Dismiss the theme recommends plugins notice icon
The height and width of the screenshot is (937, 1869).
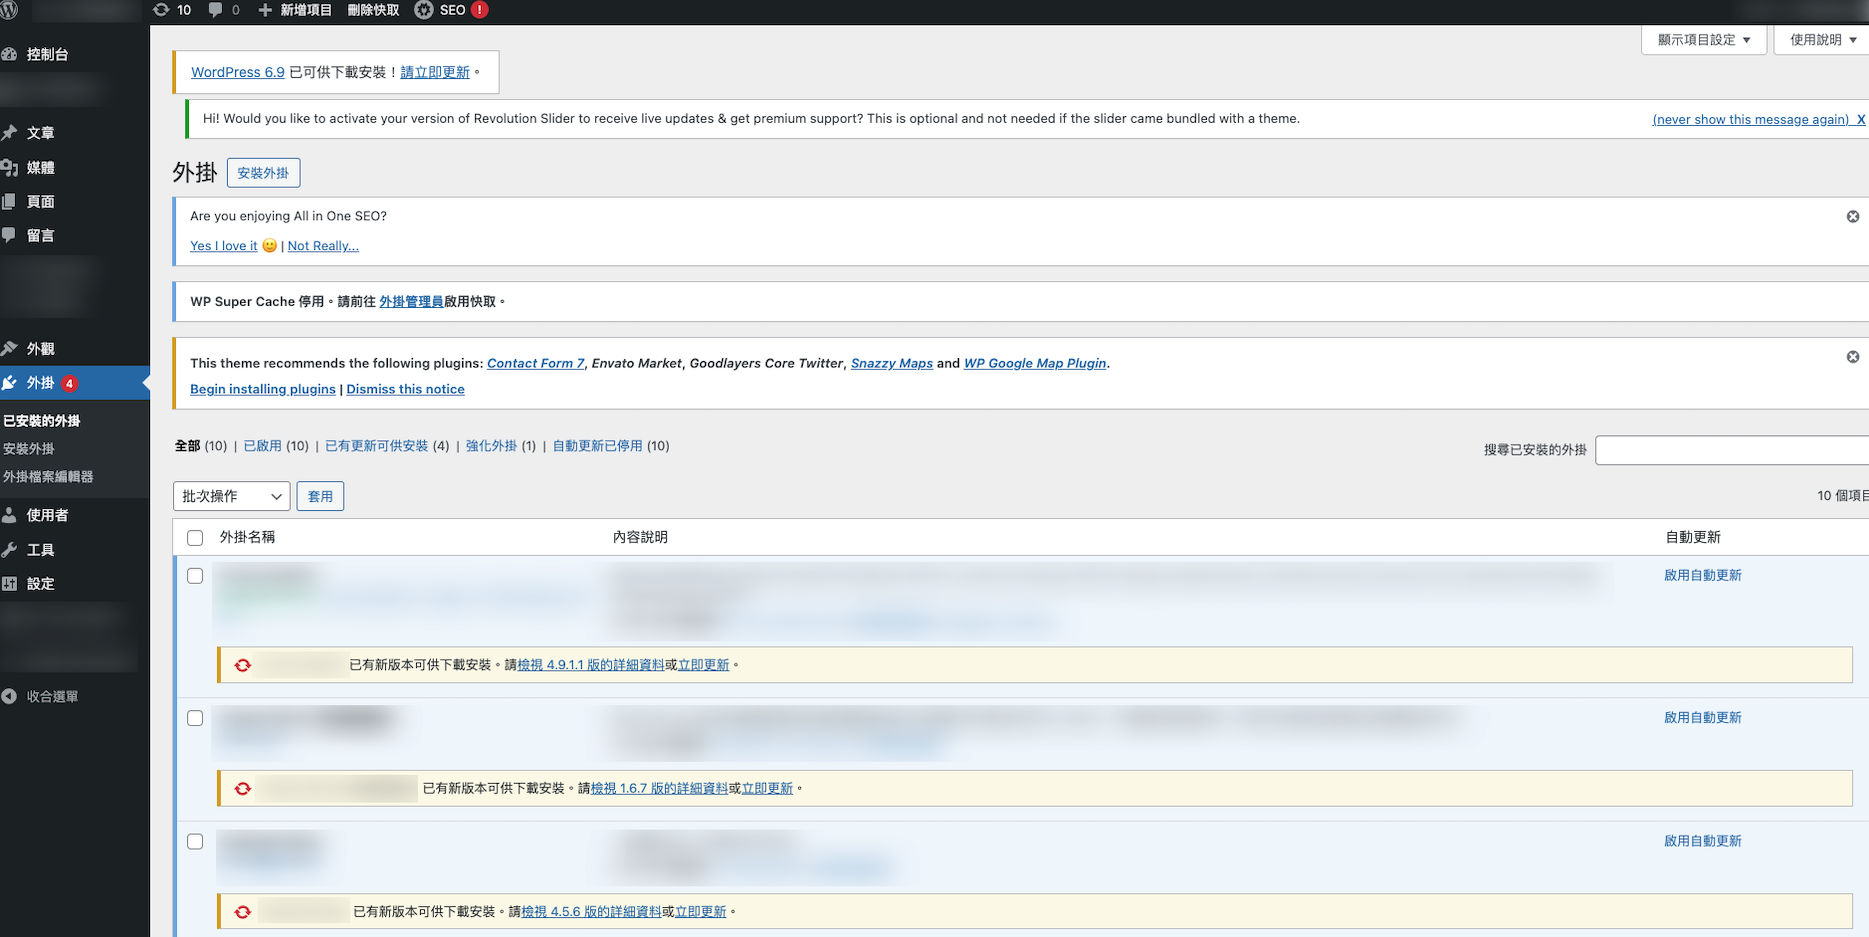1853,357
